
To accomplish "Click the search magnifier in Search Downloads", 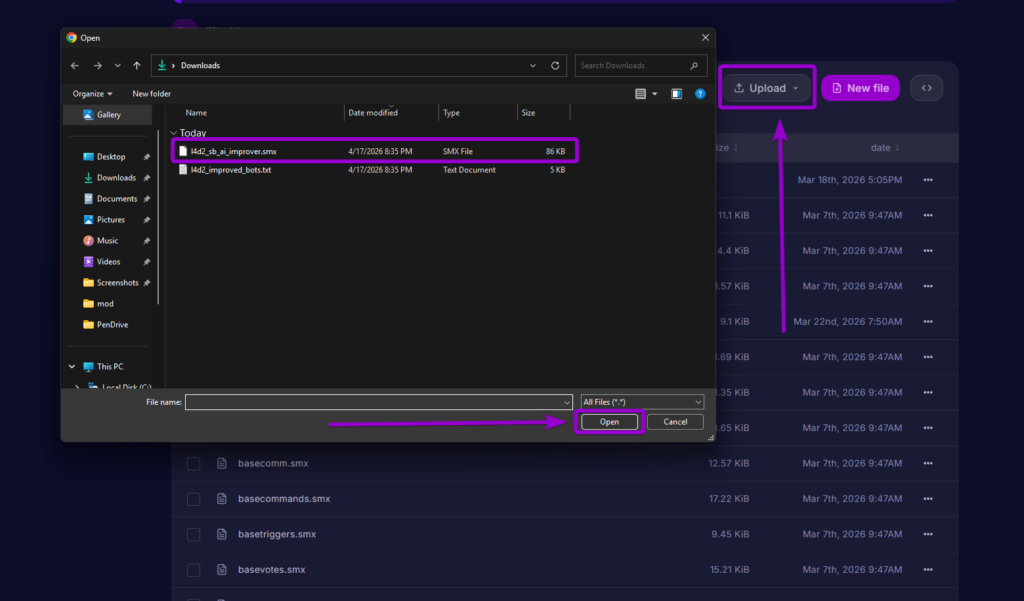I will point(693,65).
